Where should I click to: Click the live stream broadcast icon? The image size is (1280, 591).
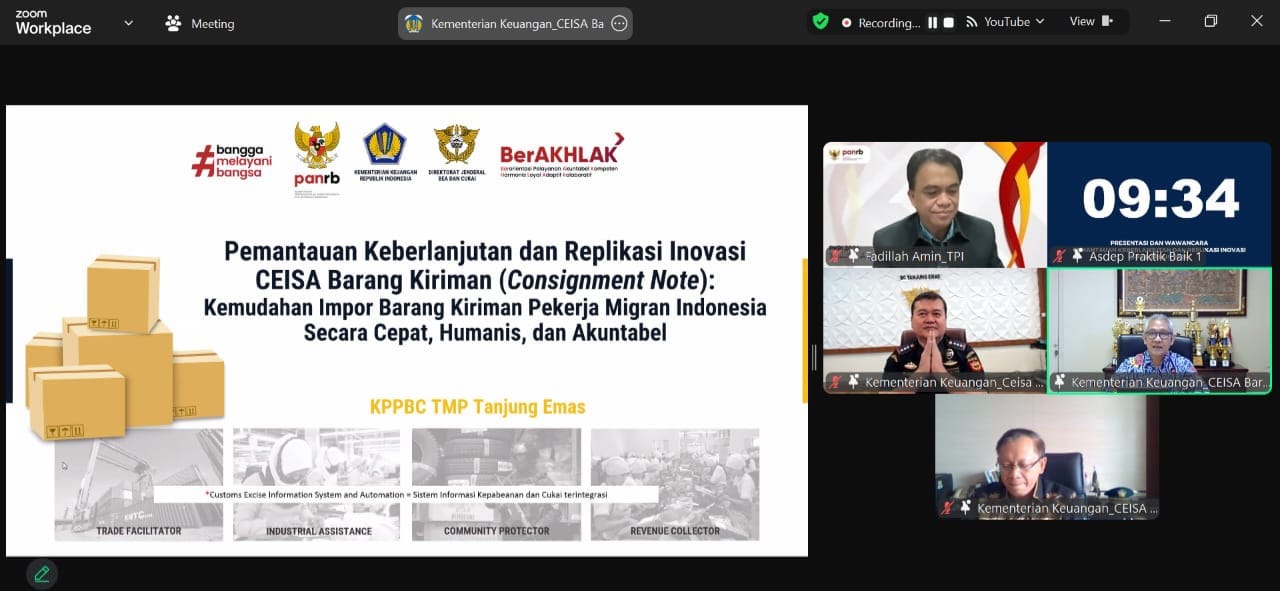click(971, 22)
